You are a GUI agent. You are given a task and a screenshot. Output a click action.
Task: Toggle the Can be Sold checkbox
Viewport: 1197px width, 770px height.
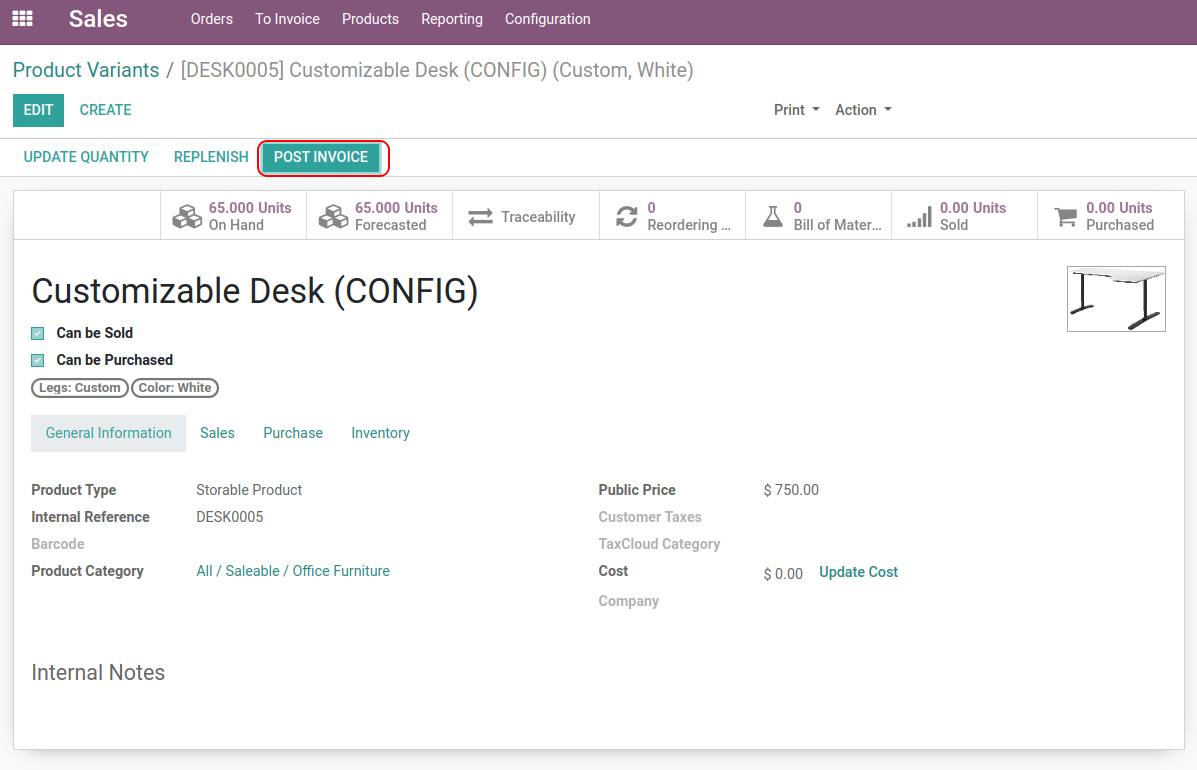[x=38, y=334]
